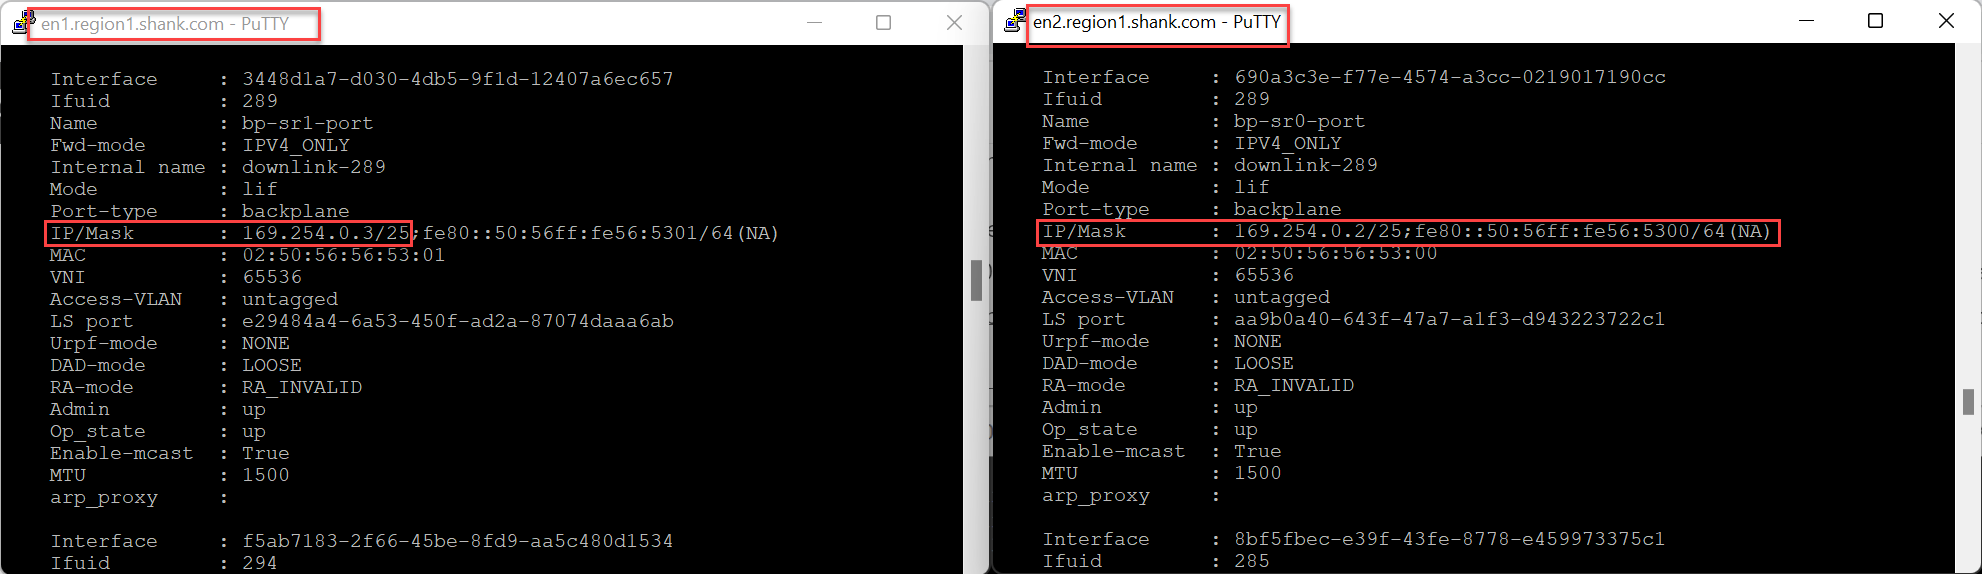
Task: Click PuTTY icon in en1.region1.shank.com window
Action: pos(24,22)
